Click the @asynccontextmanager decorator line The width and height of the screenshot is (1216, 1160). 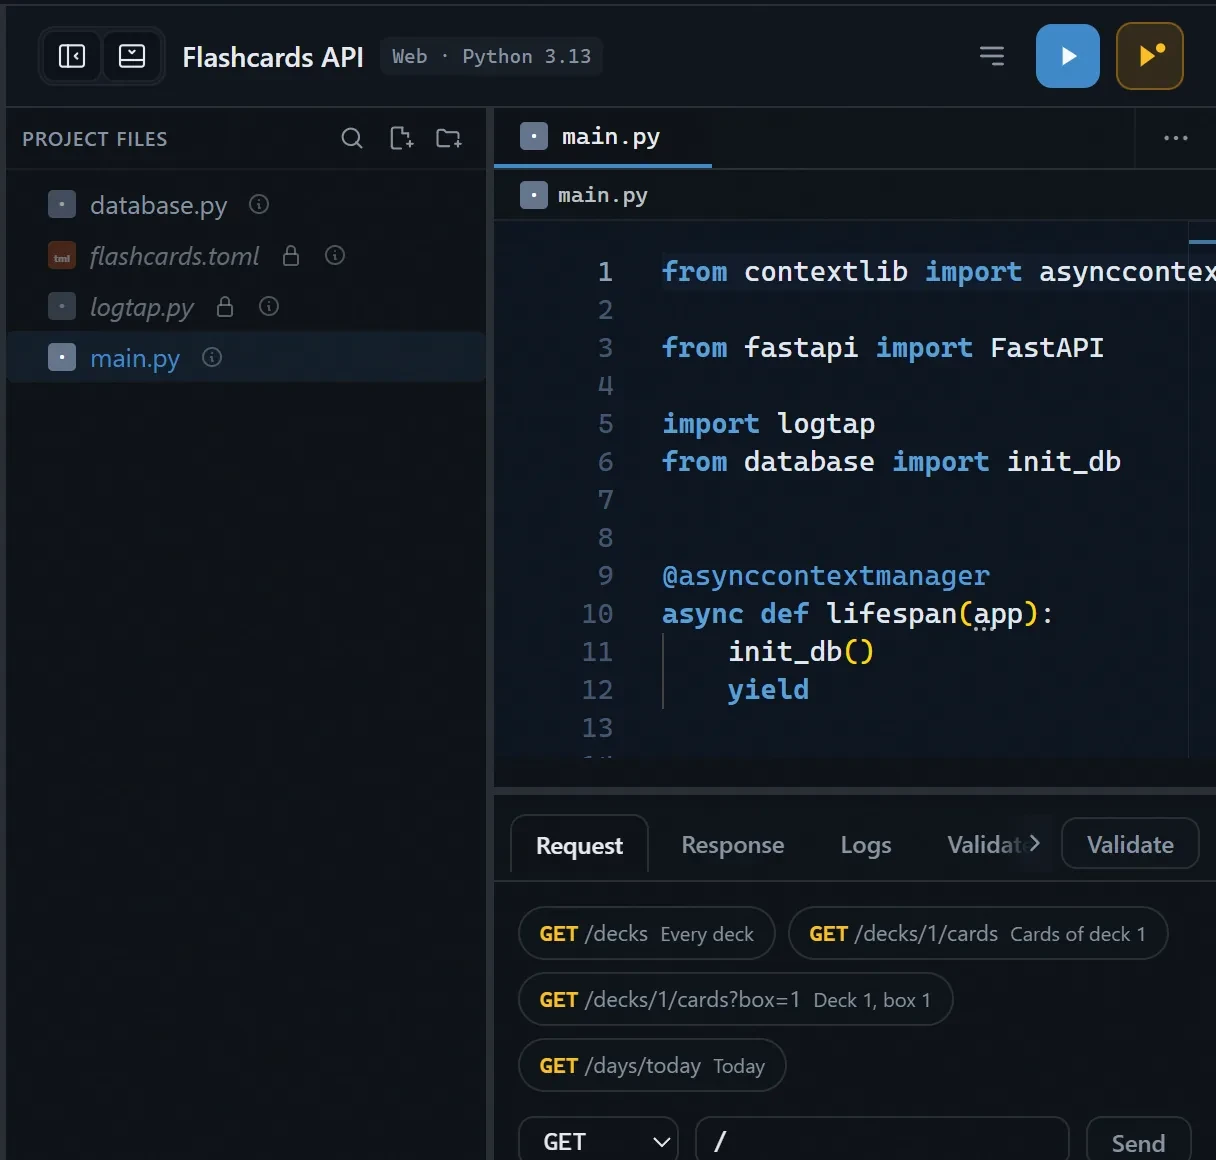click(826, 576)
